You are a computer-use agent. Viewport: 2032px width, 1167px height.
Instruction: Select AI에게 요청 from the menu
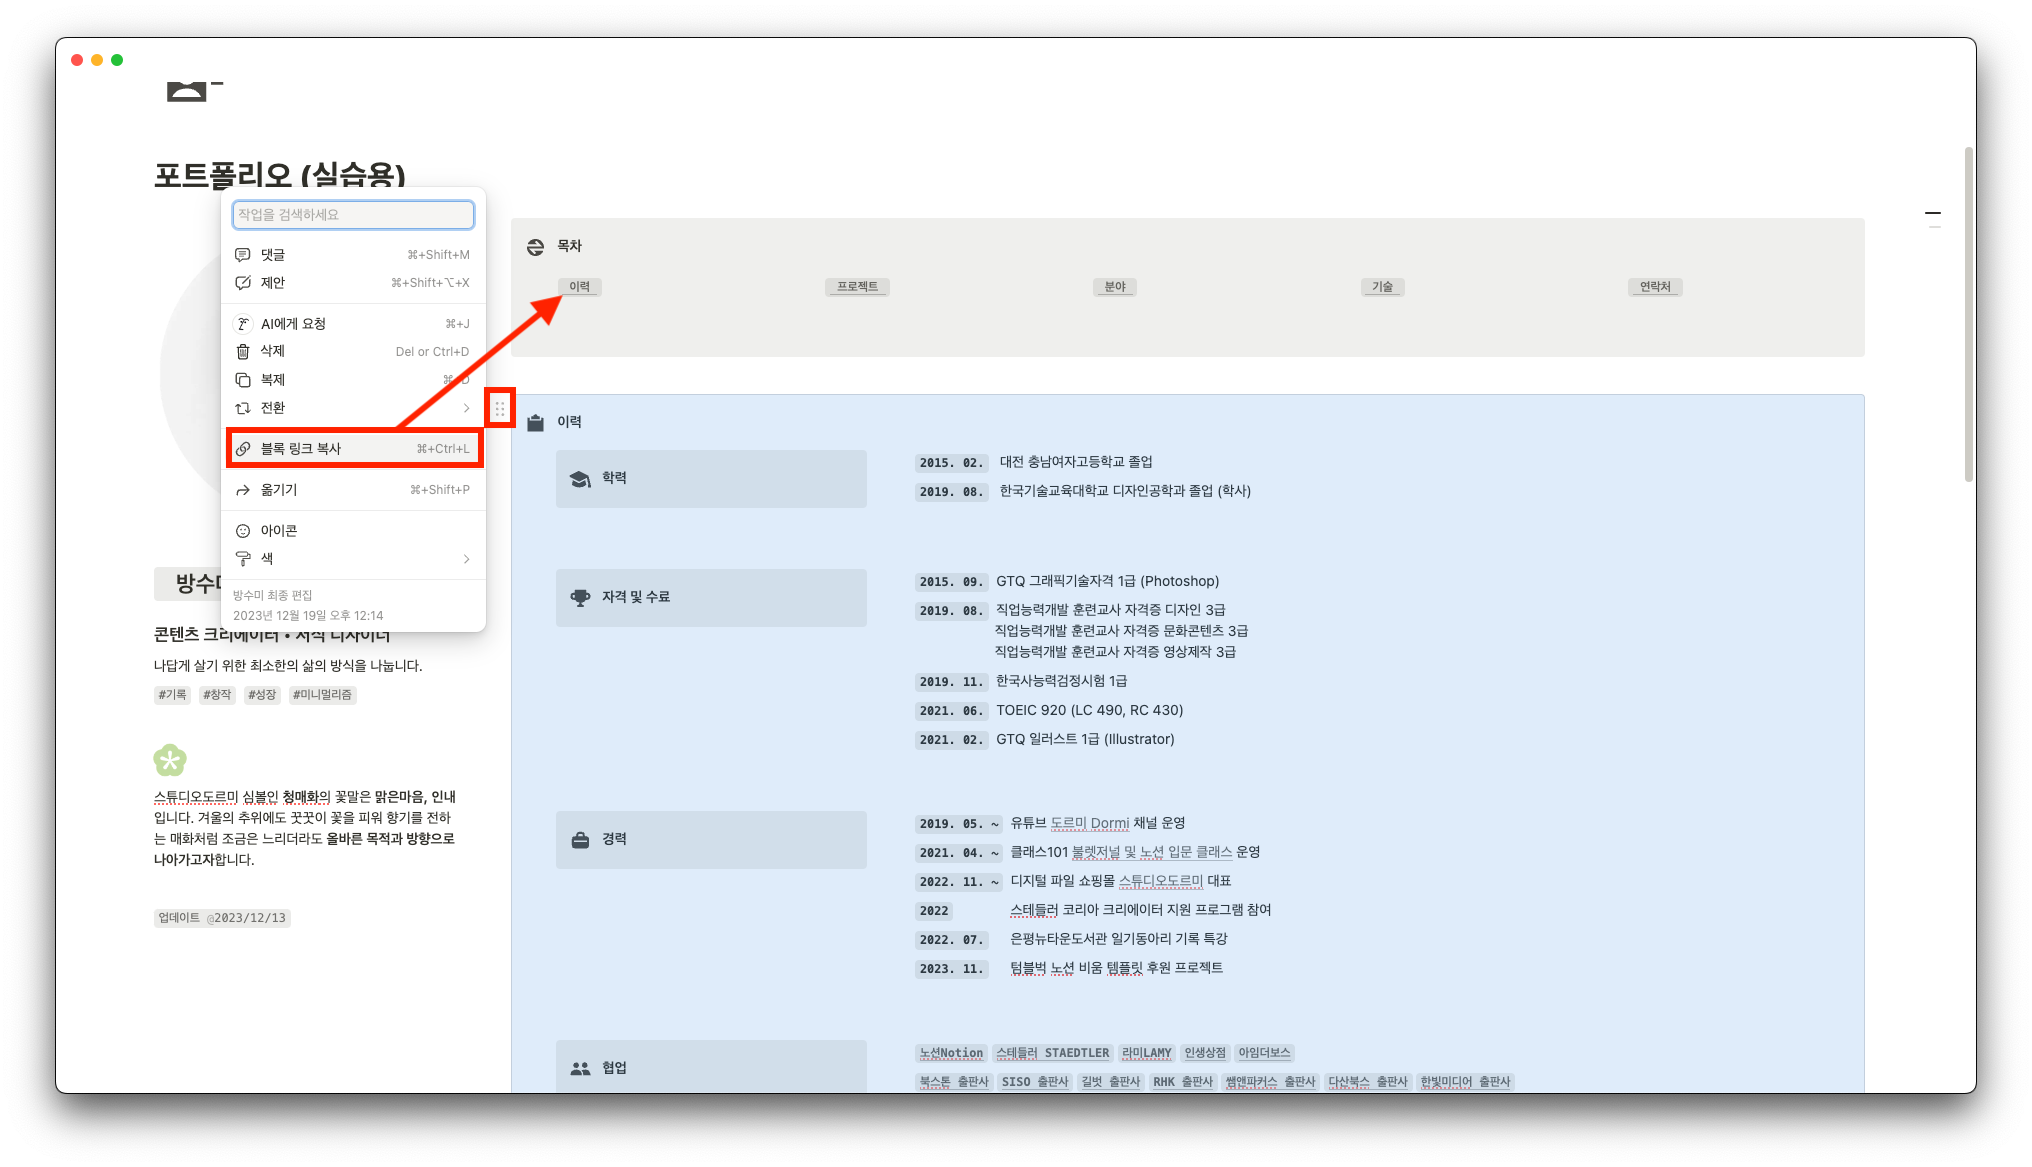[x=293, y=324]
